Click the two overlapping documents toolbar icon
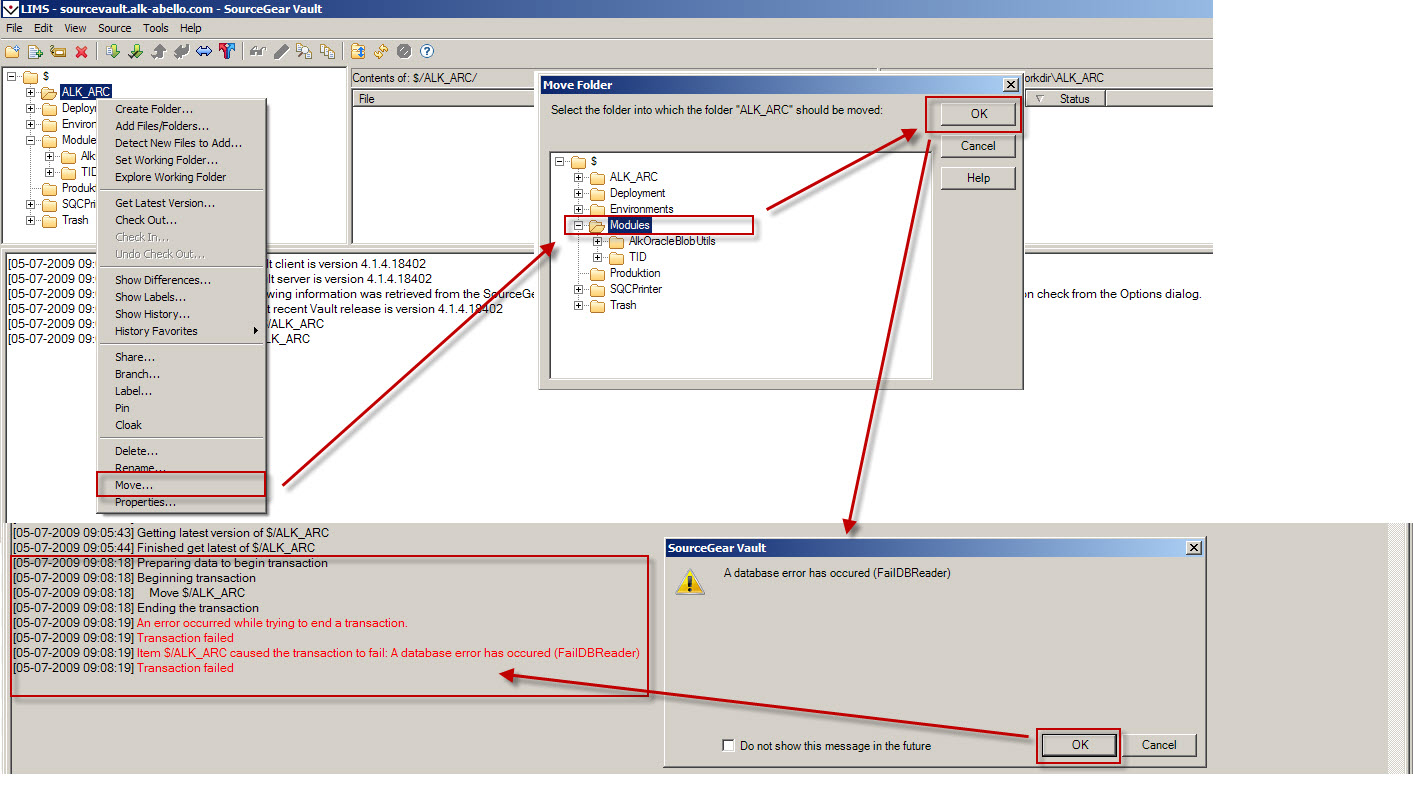The width and height of the screenshot is (1413, 800). pyautogui.click(x=327, y=51)
